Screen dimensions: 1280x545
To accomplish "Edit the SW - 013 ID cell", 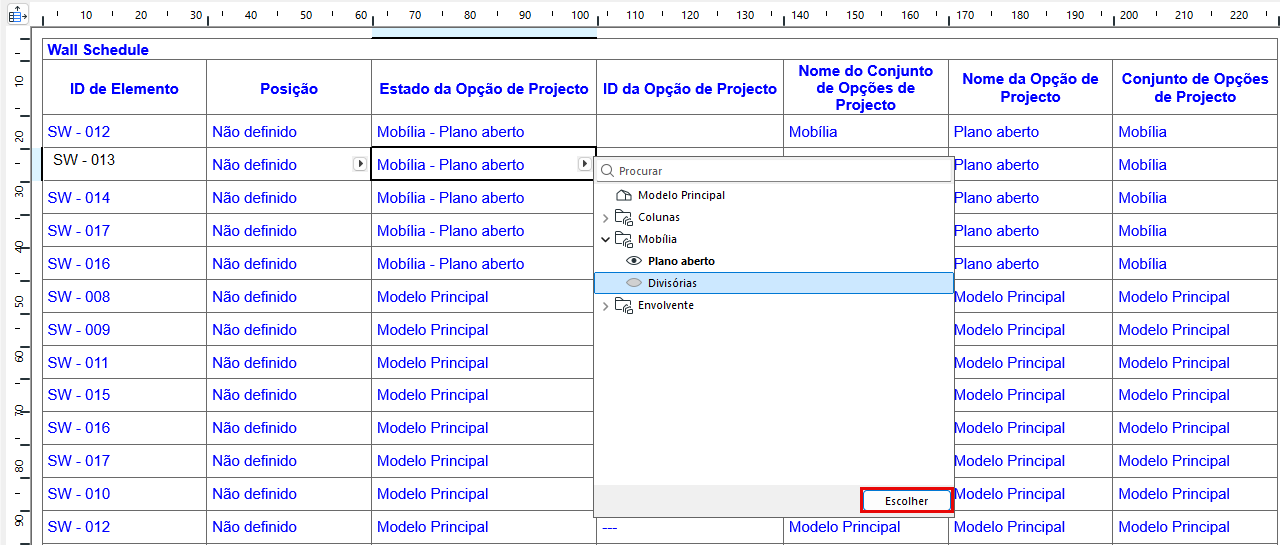I will point(124,164).
